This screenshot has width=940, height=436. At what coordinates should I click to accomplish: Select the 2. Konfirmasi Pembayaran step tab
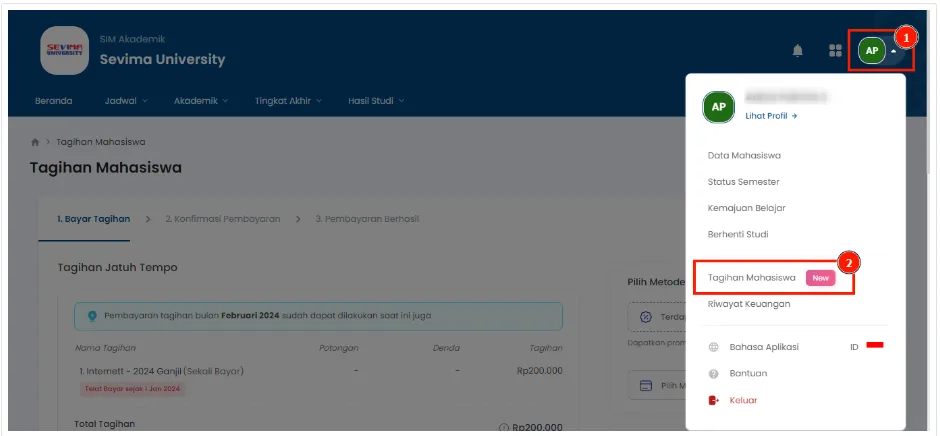pos(222,219)
